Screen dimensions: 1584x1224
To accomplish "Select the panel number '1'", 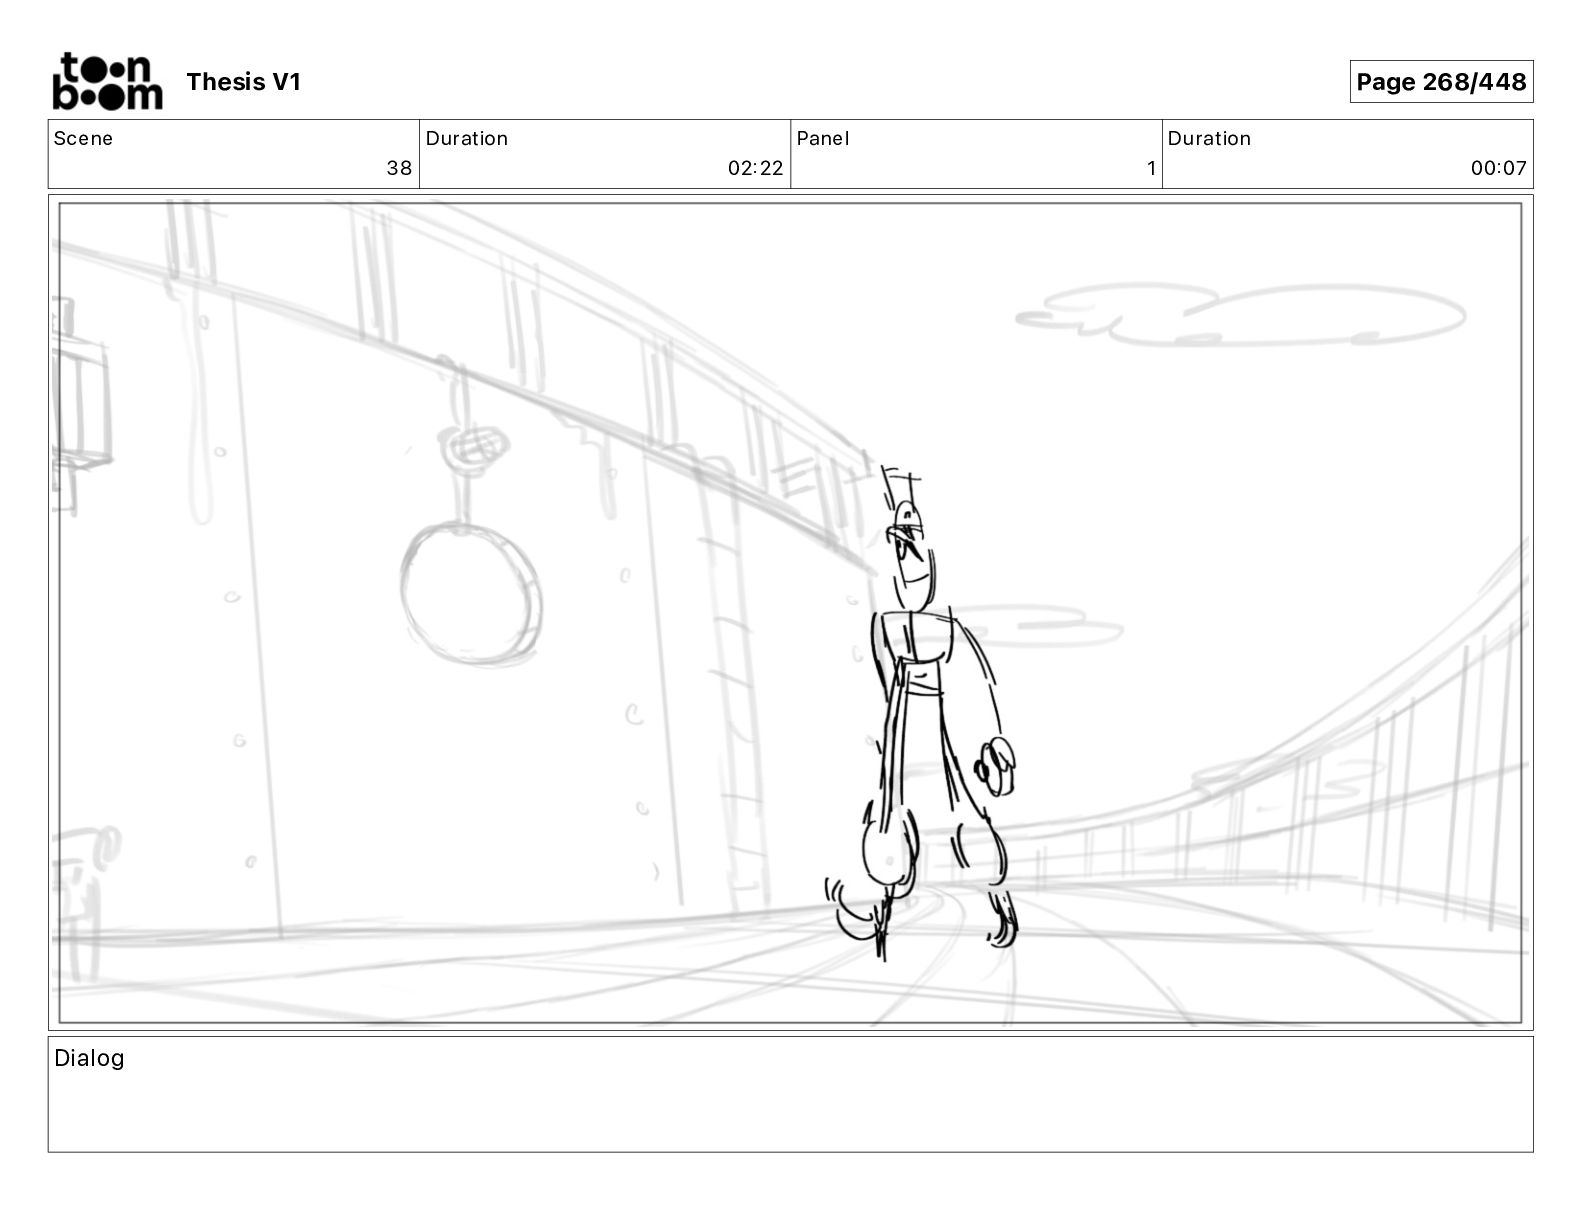I will click(x=1151, y=168).
